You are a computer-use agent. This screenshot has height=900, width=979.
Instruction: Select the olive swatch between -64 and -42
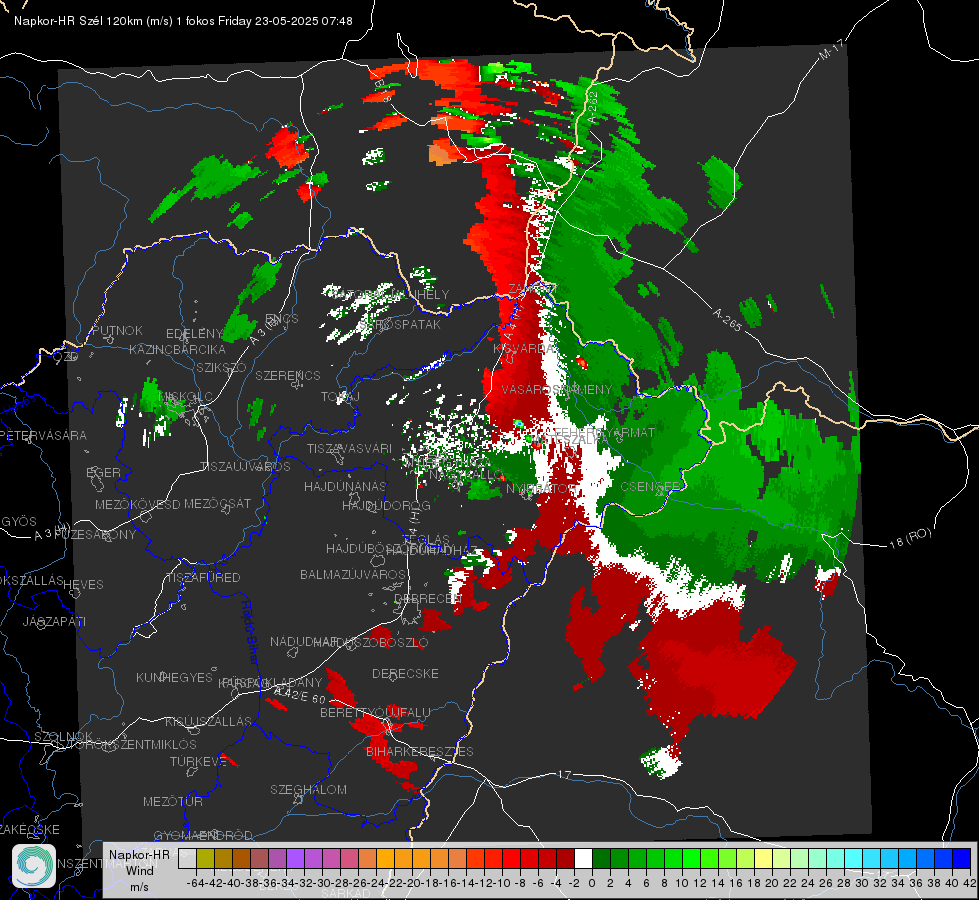pyautogui.click(x=205, y=858)
